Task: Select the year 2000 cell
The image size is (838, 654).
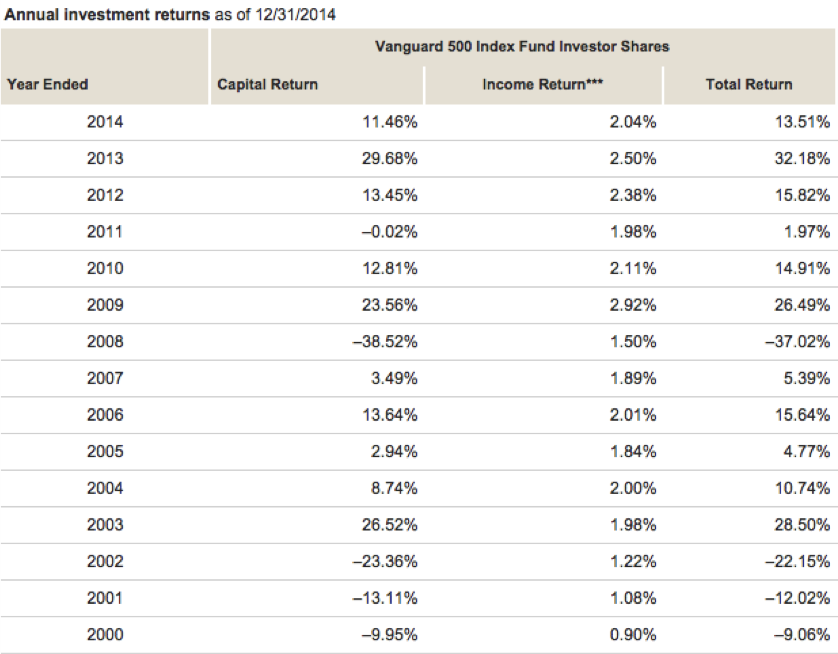Action: click(105, 635)
